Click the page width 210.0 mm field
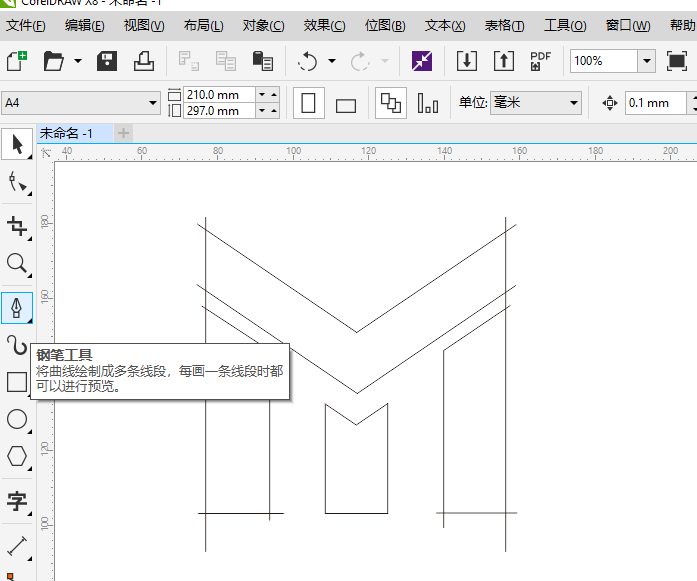This screenshot has width=697, height=581. 218,95
